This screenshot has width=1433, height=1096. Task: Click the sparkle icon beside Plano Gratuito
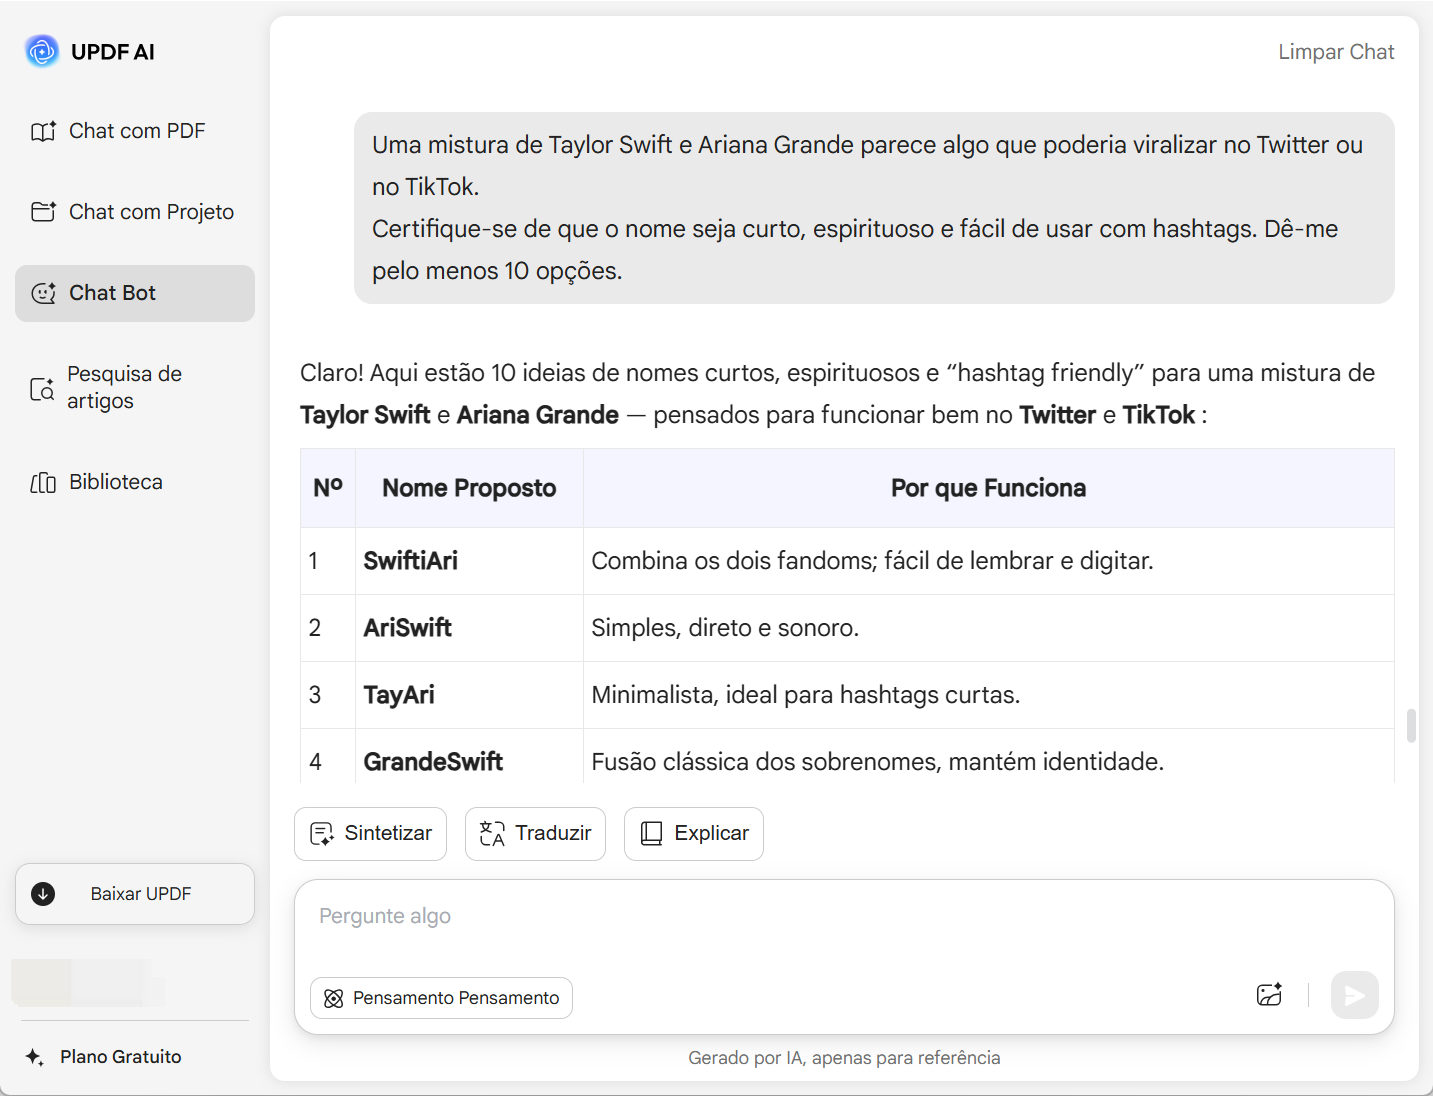coord(35,1057)
